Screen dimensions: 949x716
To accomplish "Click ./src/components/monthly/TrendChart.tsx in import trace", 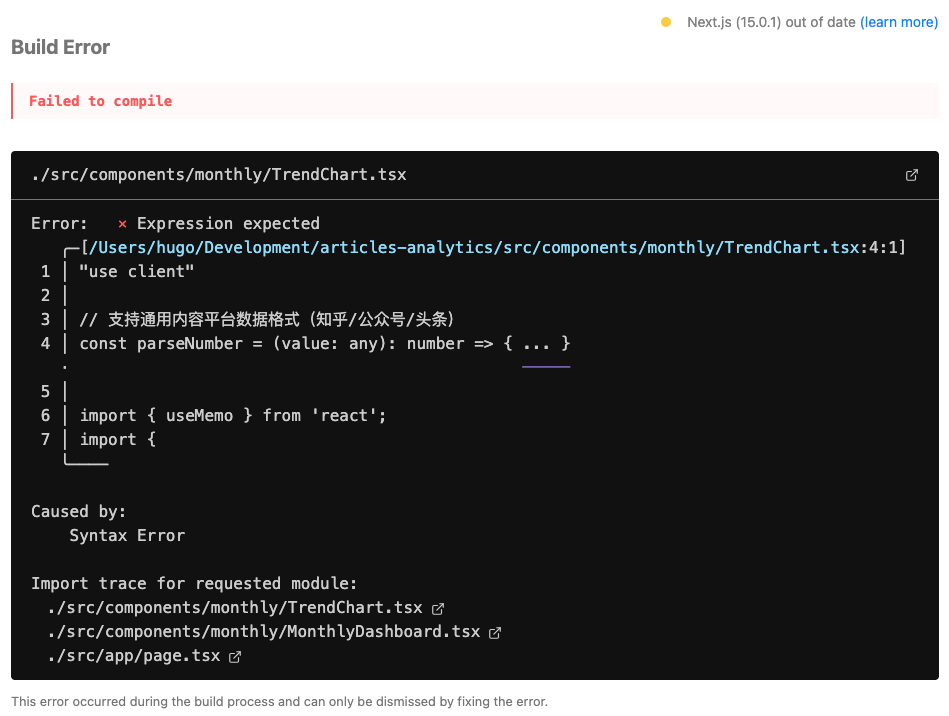I will point(235,608).
